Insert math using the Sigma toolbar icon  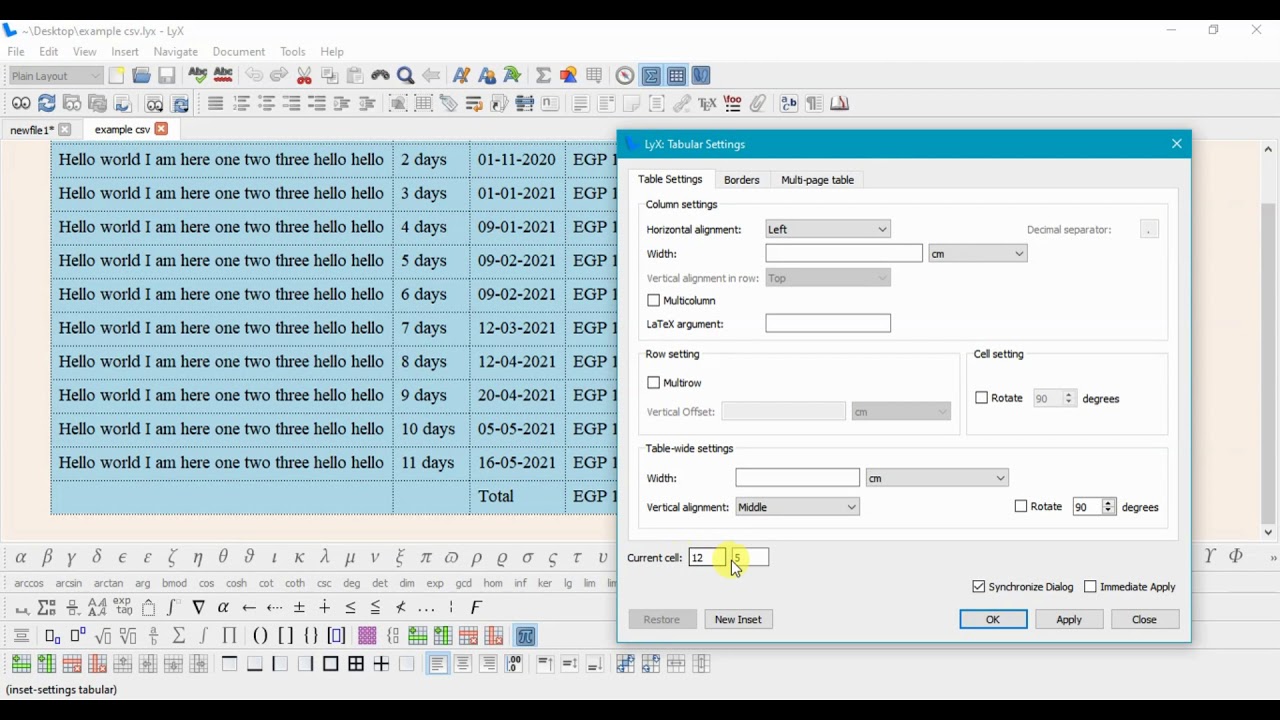[543, 76]
